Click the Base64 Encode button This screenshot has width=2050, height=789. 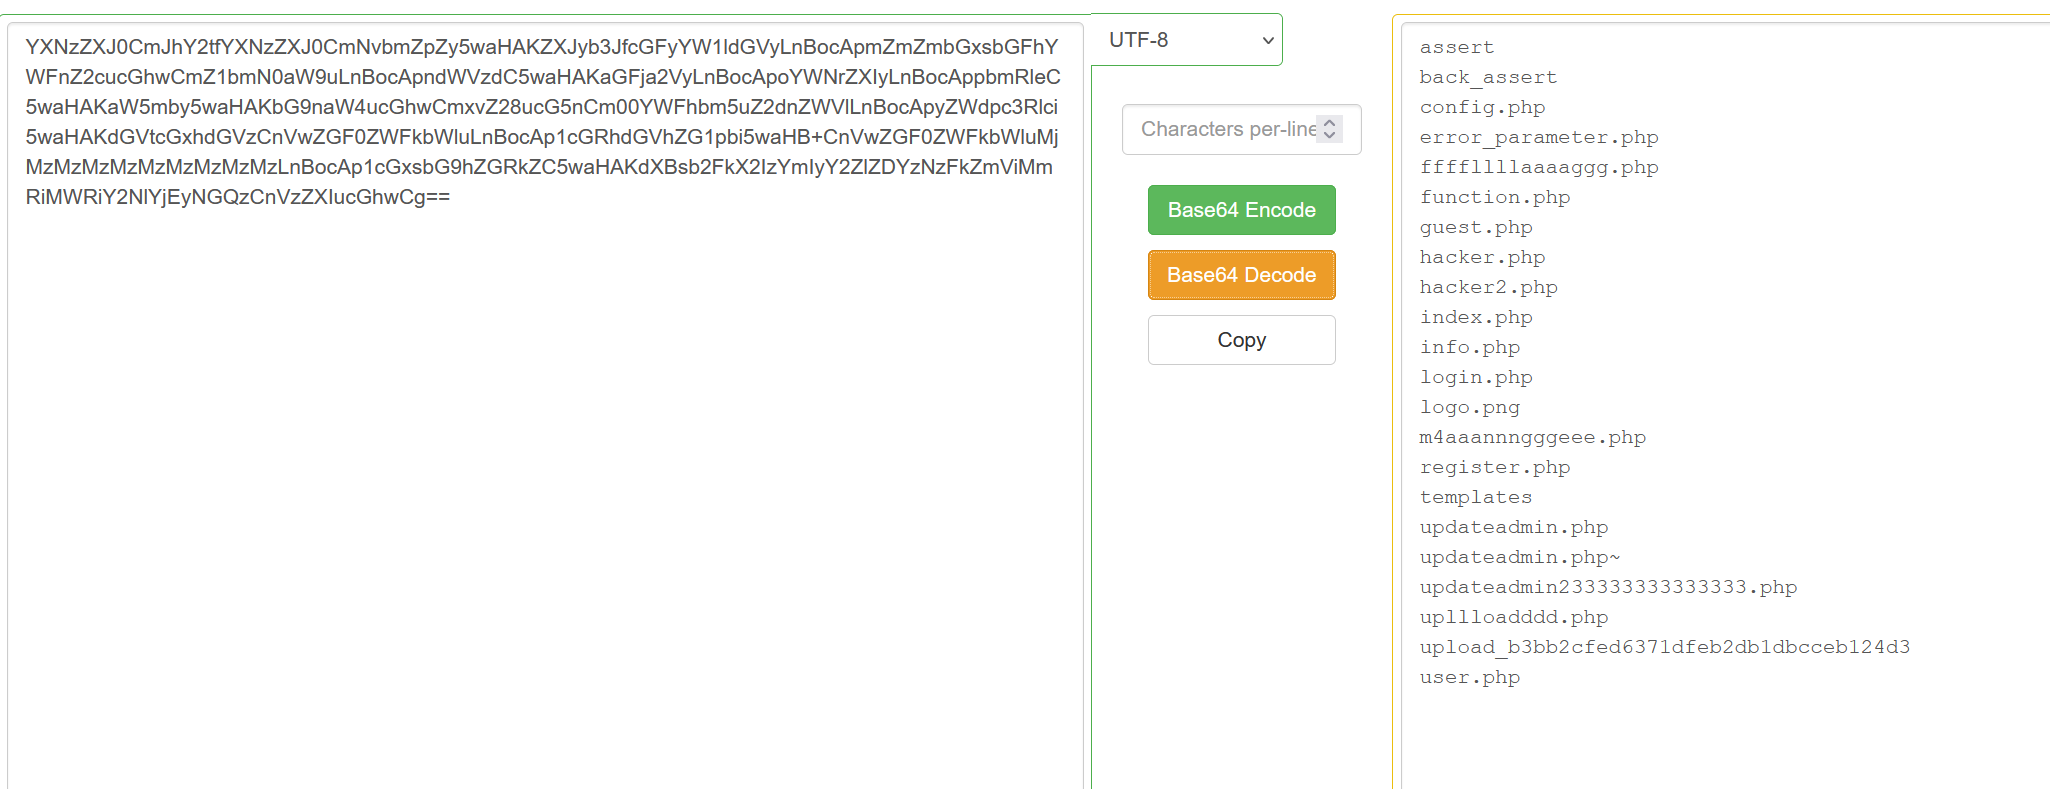click(1241, 210)
